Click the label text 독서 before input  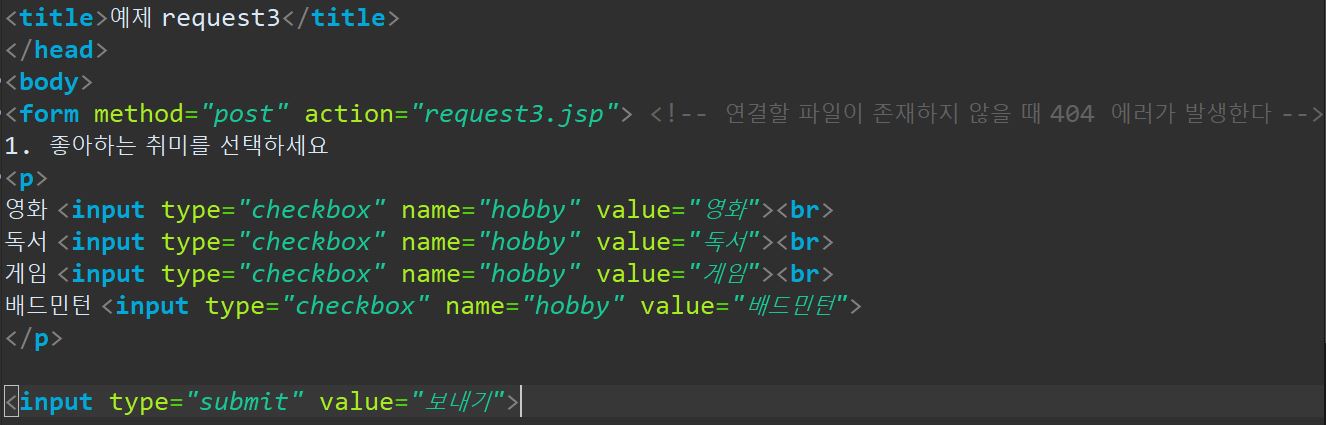click(x=27, y=242)
